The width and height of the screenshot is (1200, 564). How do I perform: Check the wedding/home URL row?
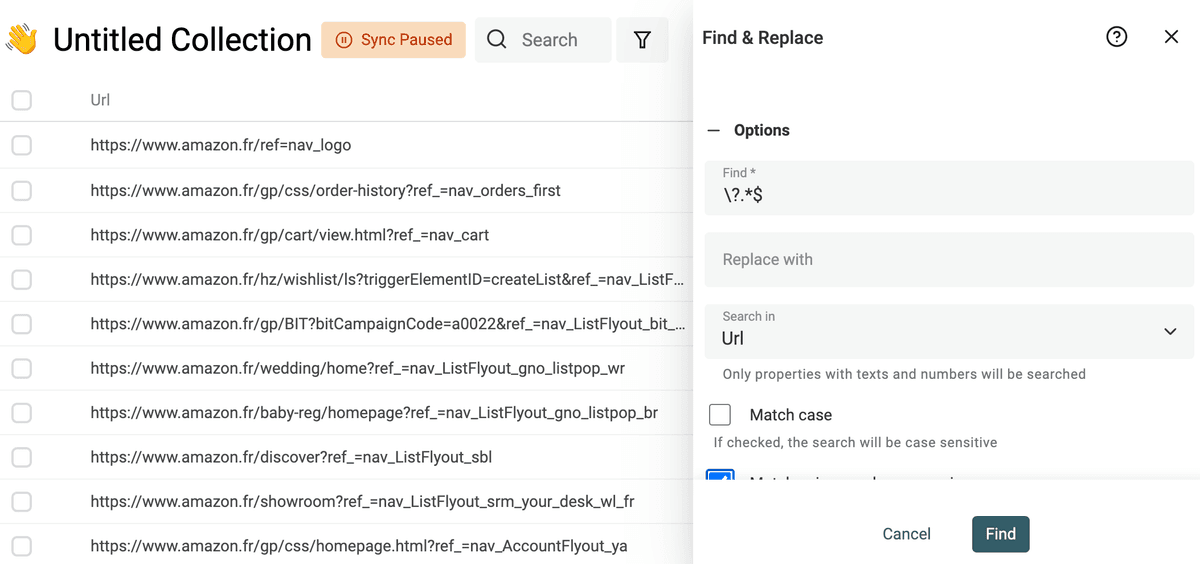pyautogui.click(x=21, y=368)
